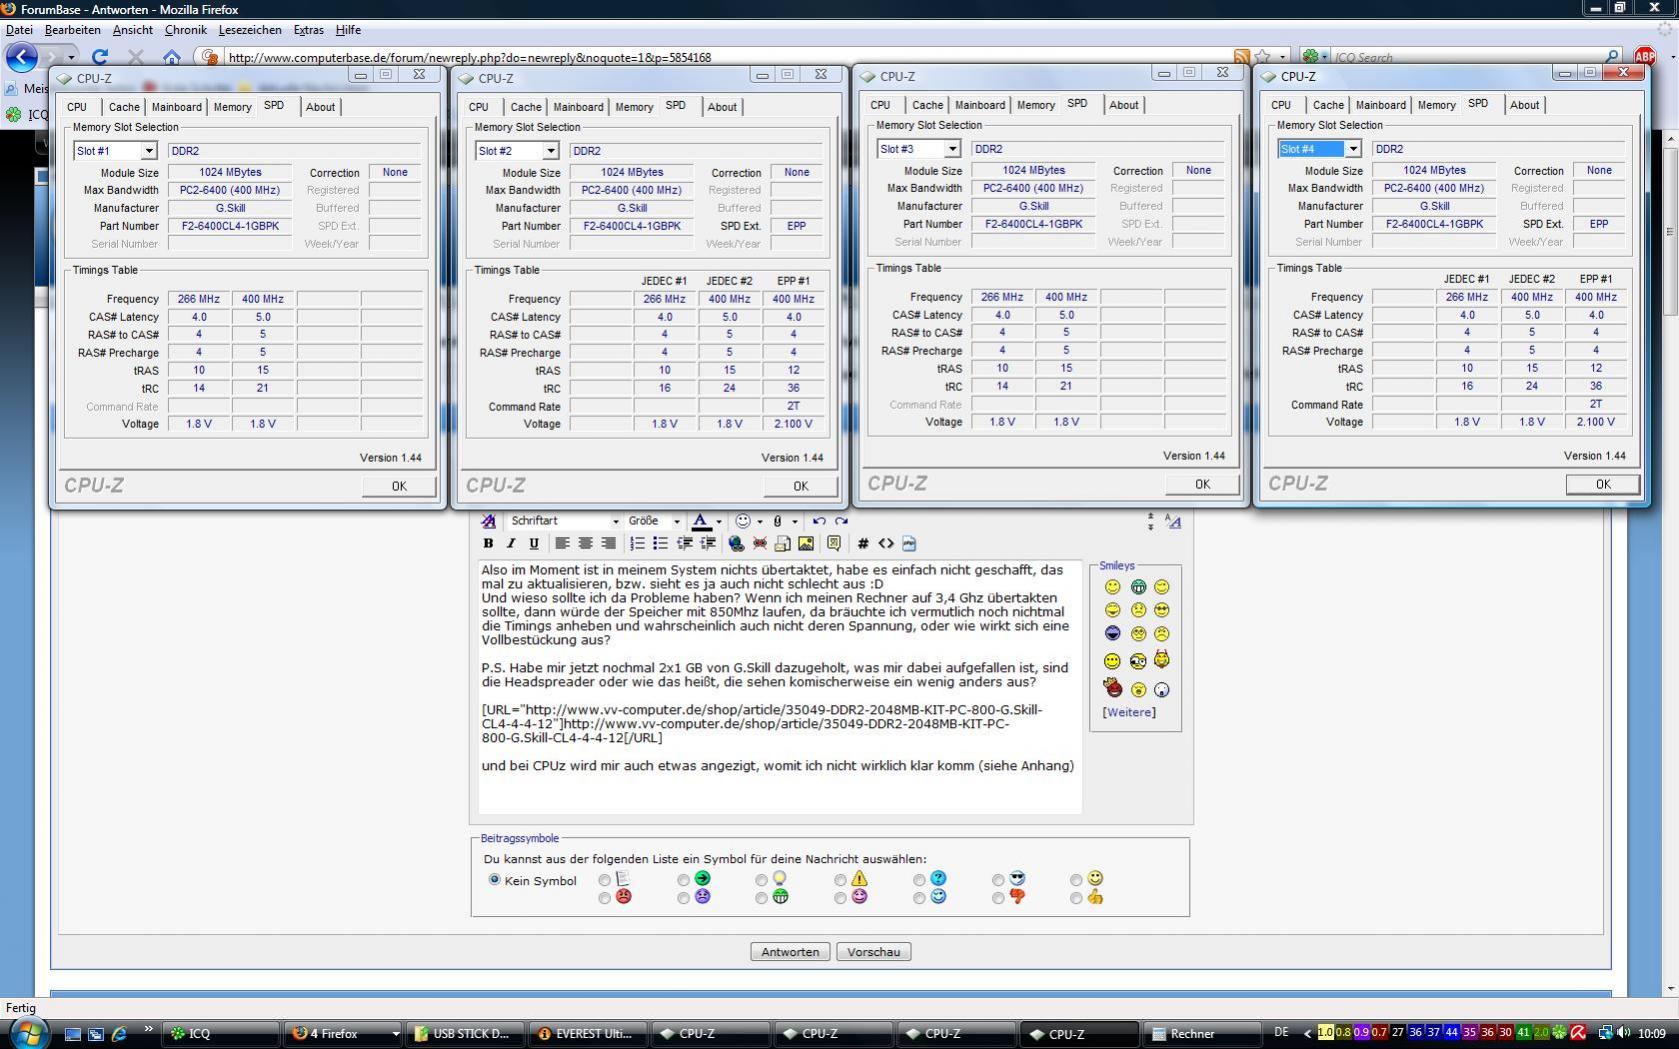This screenshot has width=1679, height=1049.
Task: Submit the reply with Antworten button
Action: (790, 952)
